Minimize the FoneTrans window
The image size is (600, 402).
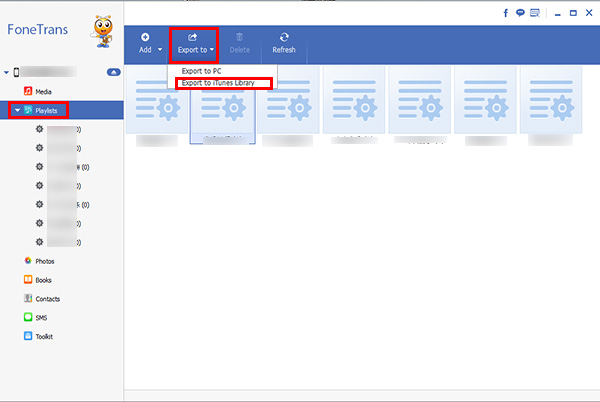pyautogui.click(x=558, y=14)
